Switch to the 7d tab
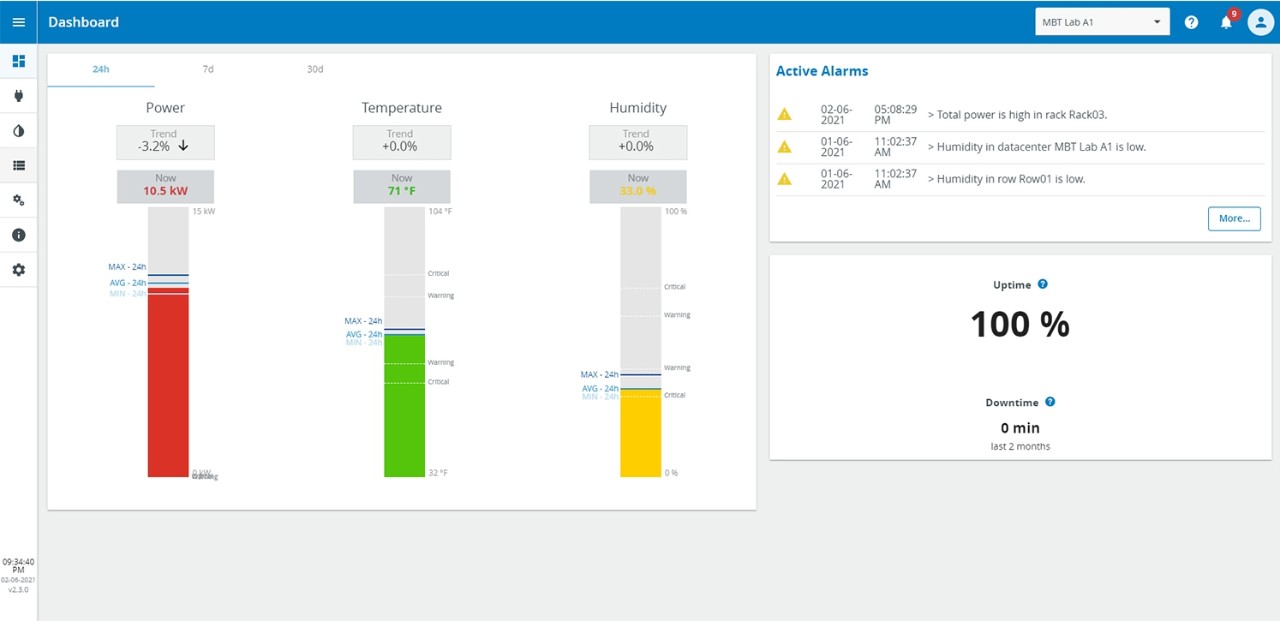Screen dimensions: 1280x621 point(207,69)
